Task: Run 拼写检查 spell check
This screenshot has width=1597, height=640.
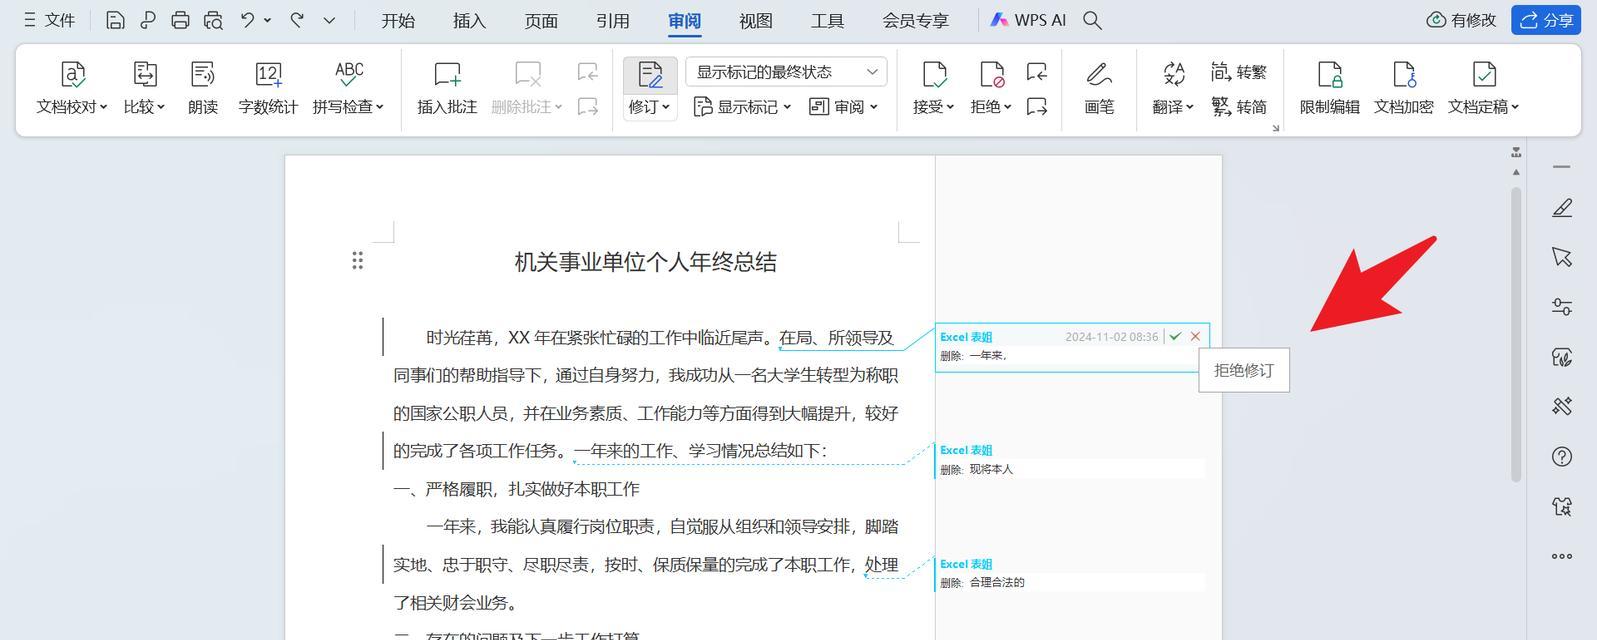Action: point(348,88)
